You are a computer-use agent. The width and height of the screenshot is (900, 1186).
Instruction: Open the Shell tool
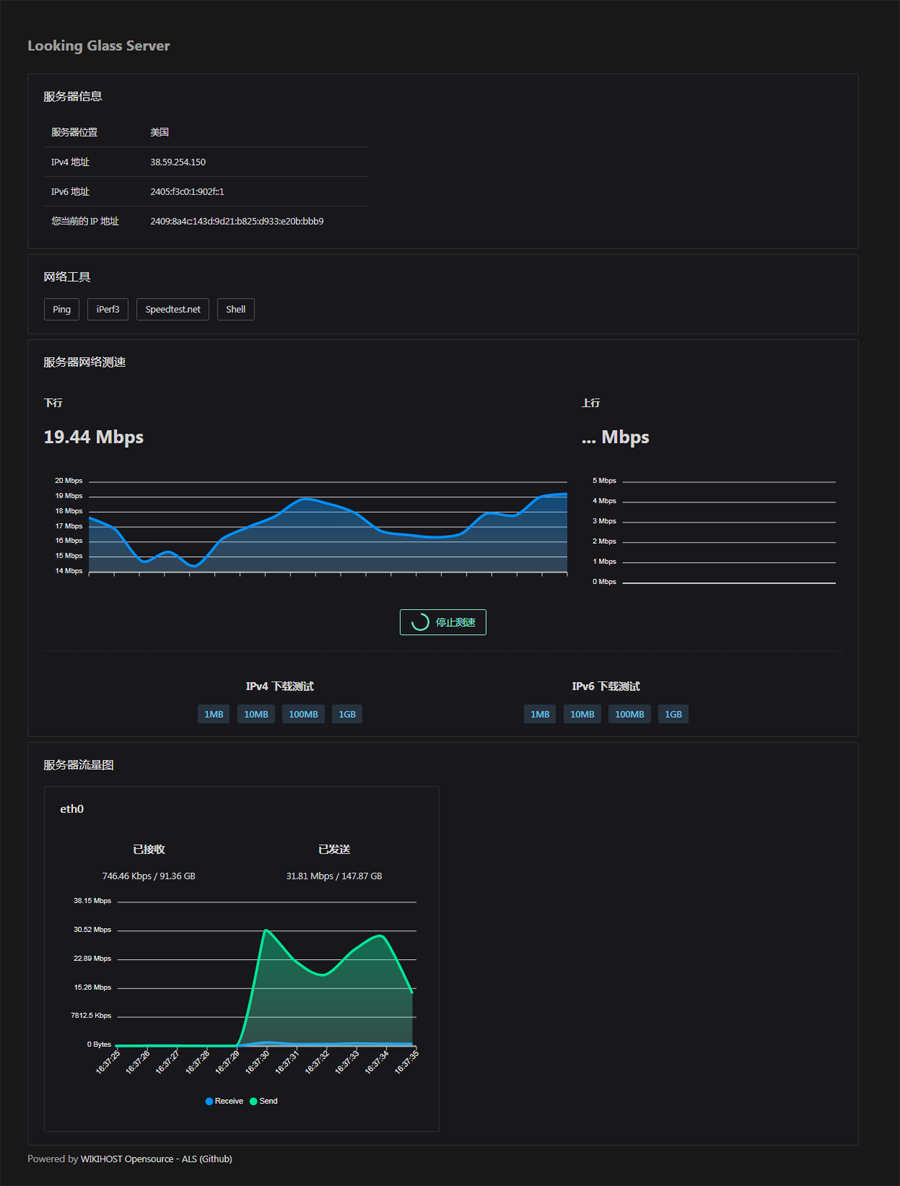tap(235, 309)
